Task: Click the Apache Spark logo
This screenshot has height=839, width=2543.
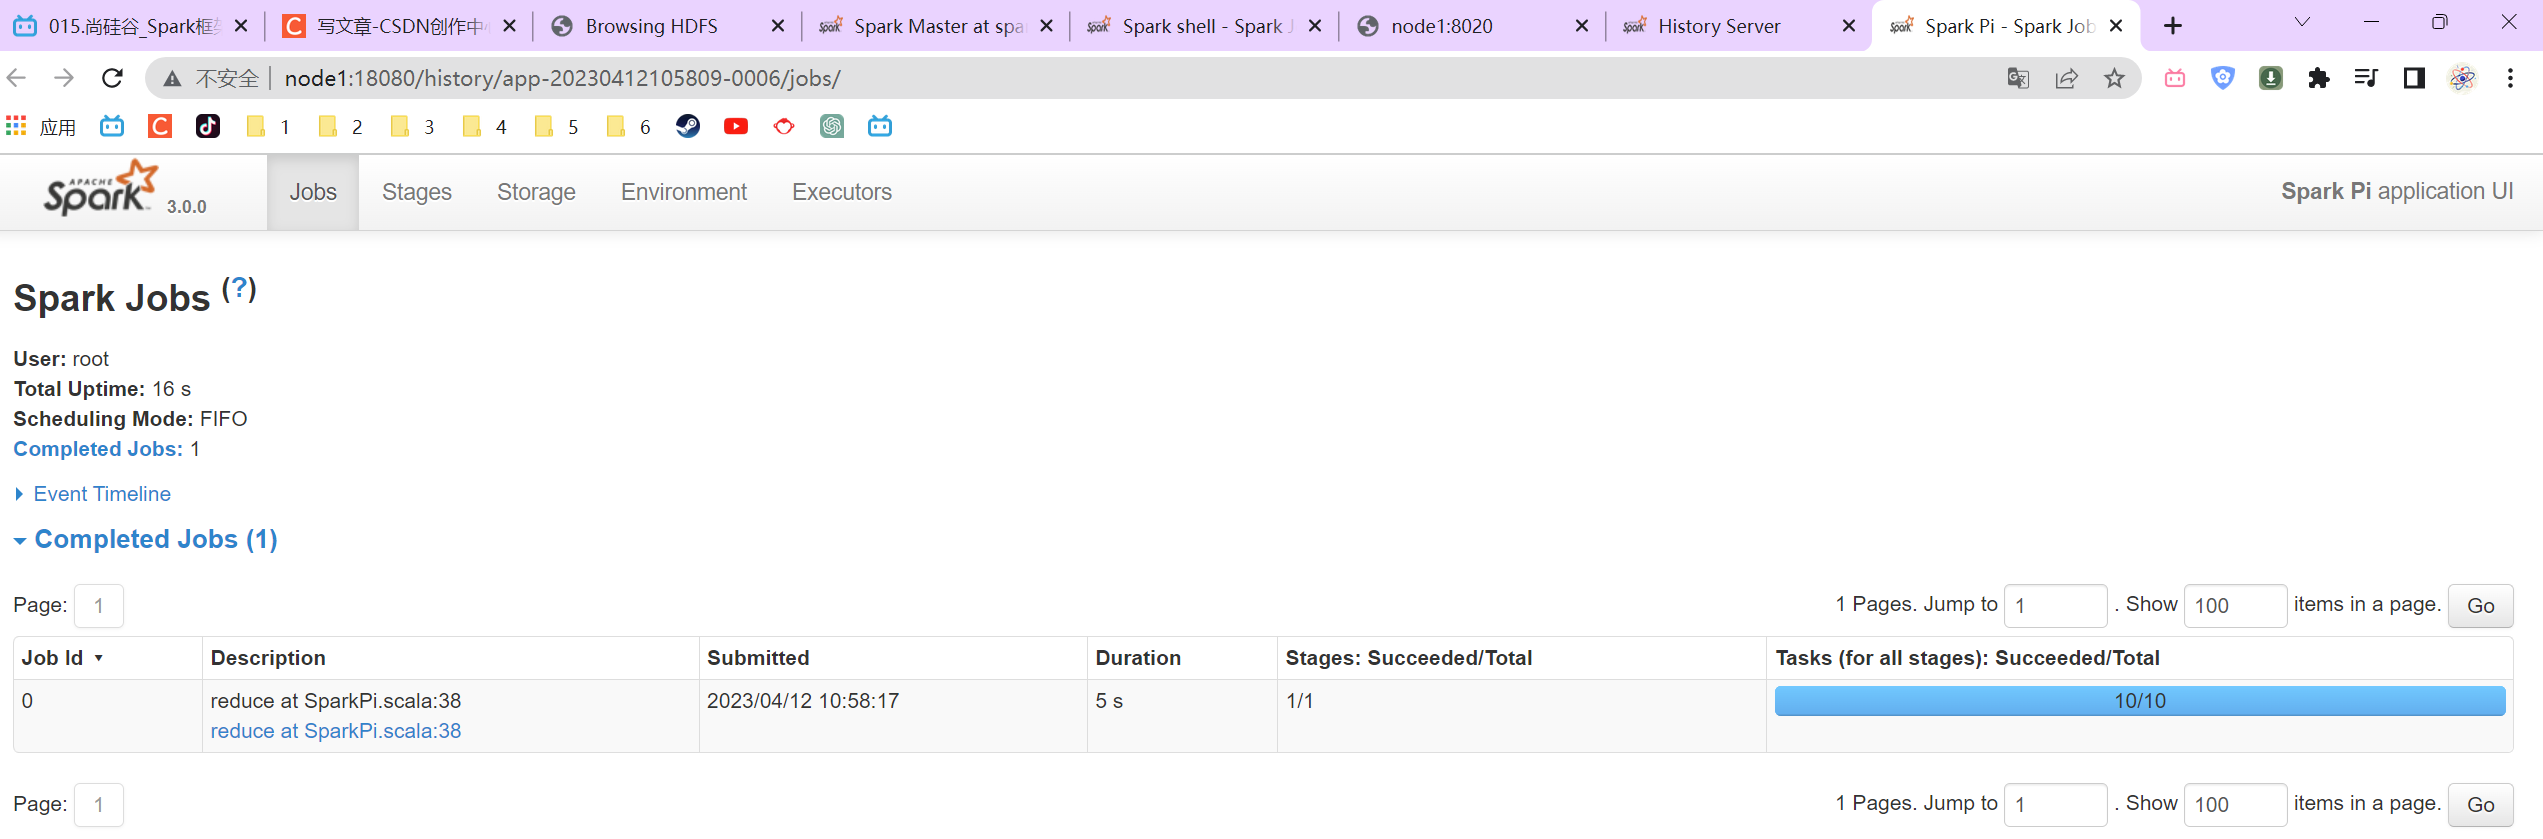Action: (x=100, y=188)
